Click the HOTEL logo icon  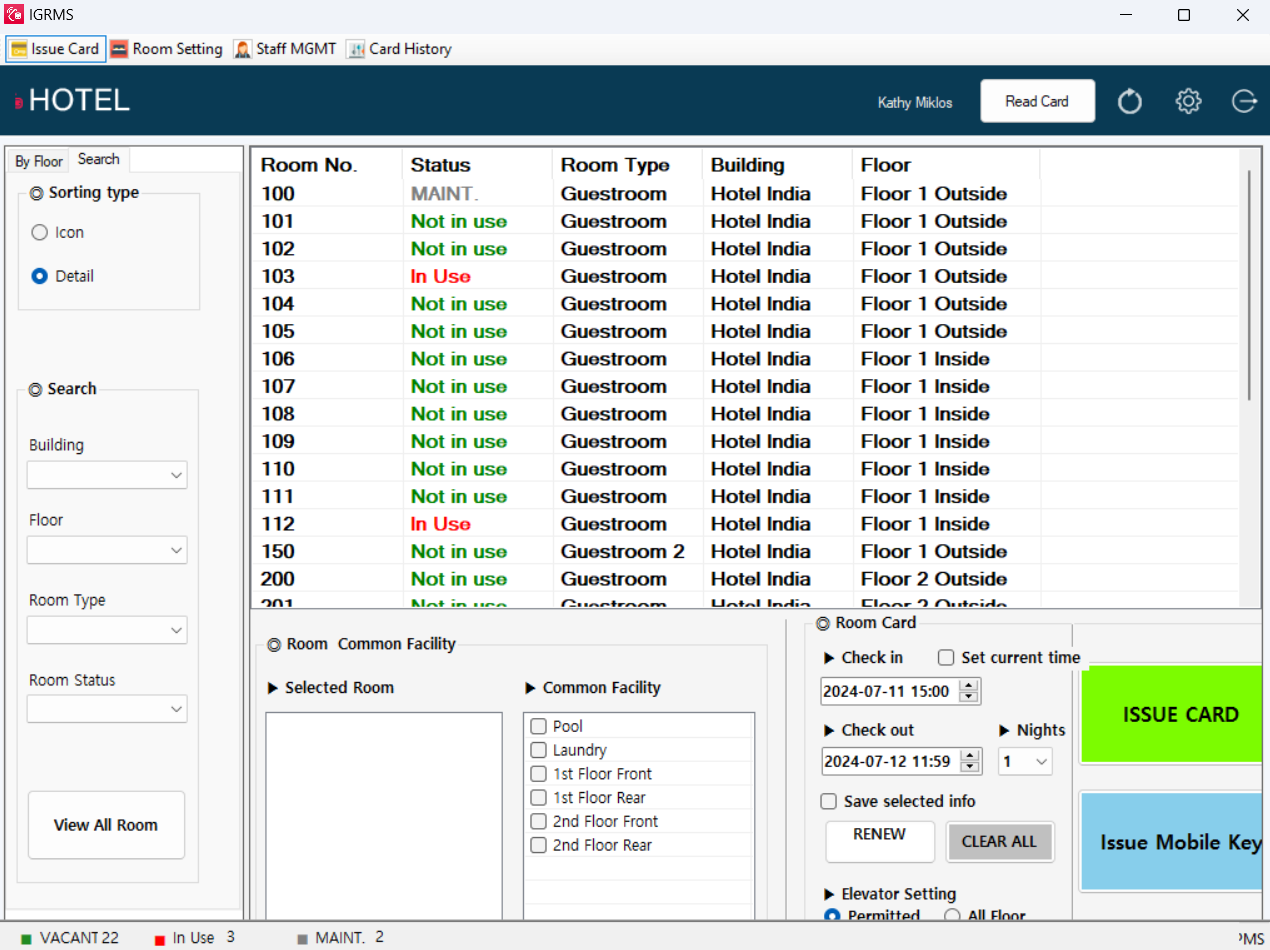19,102
